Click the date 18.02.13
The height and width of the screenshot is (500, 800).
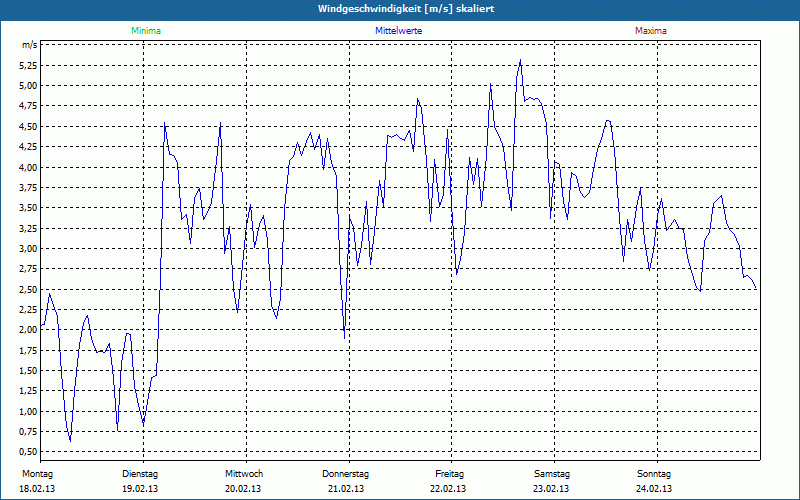point(37,489)
